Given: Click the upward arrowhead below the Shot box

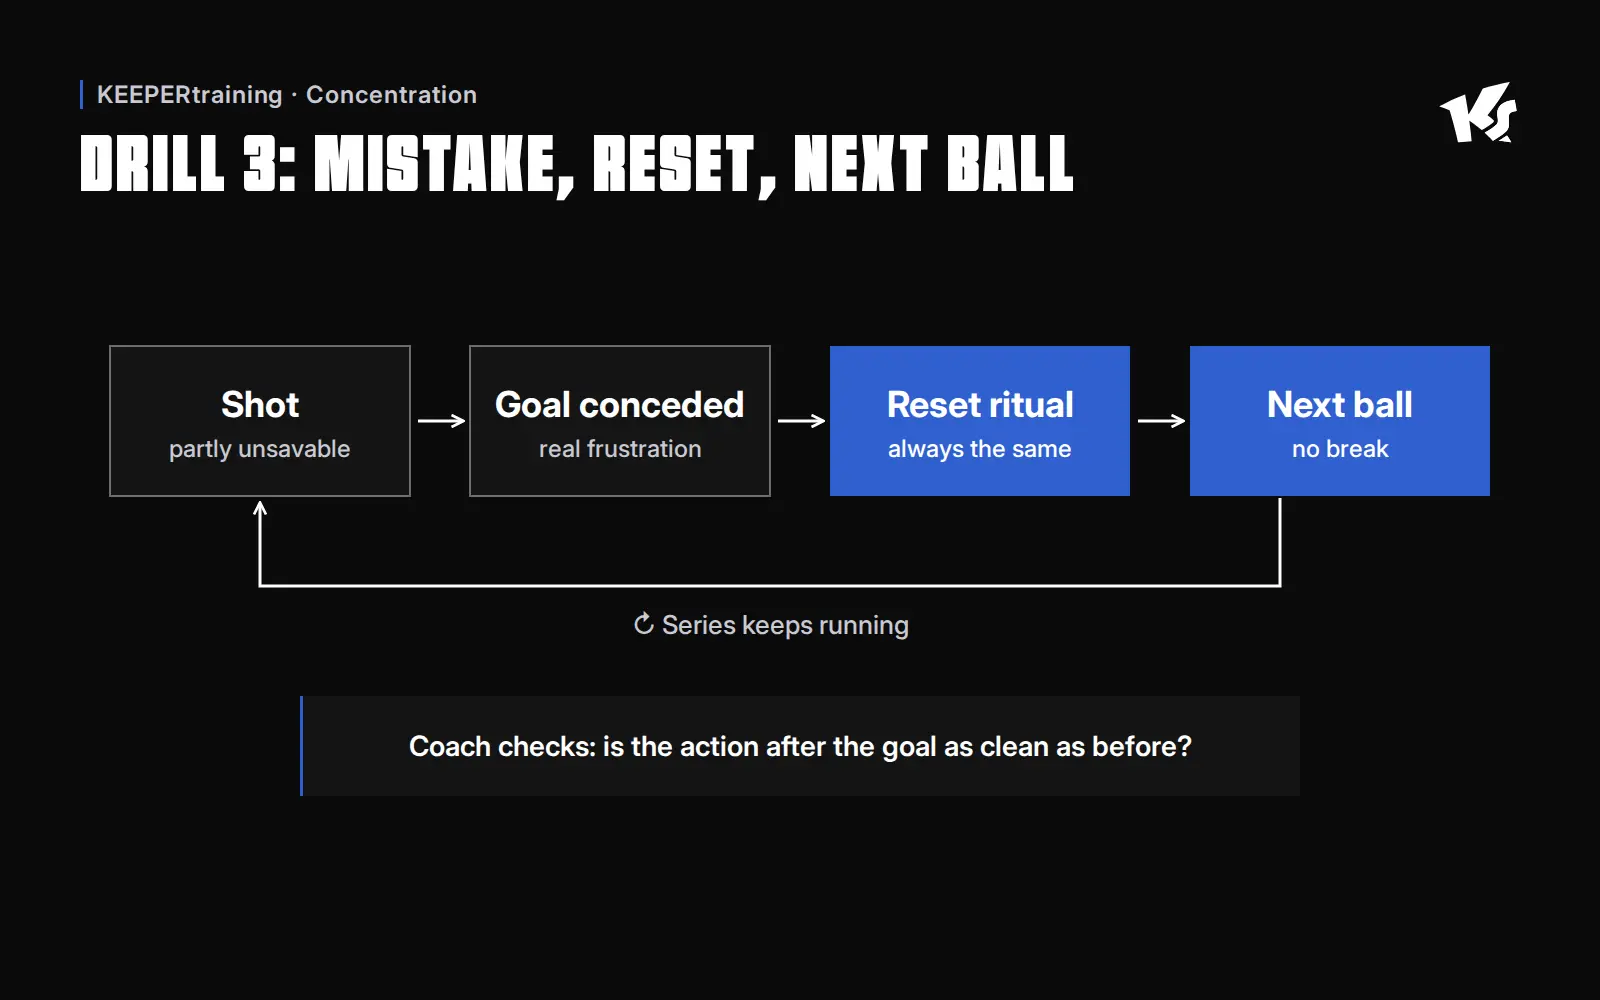Looking at the screenshot, I should tap(260, 509).
